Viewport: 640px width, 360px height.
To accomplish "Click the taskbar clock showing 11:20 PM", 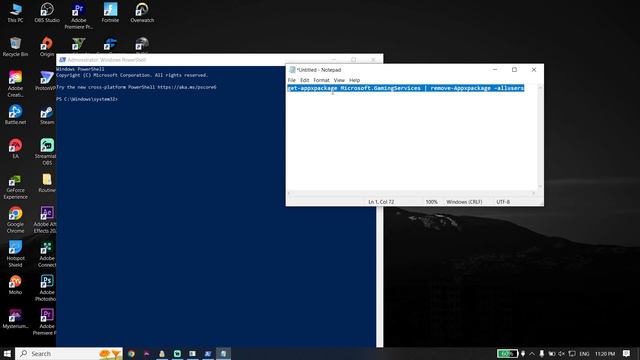I will 605,353.
